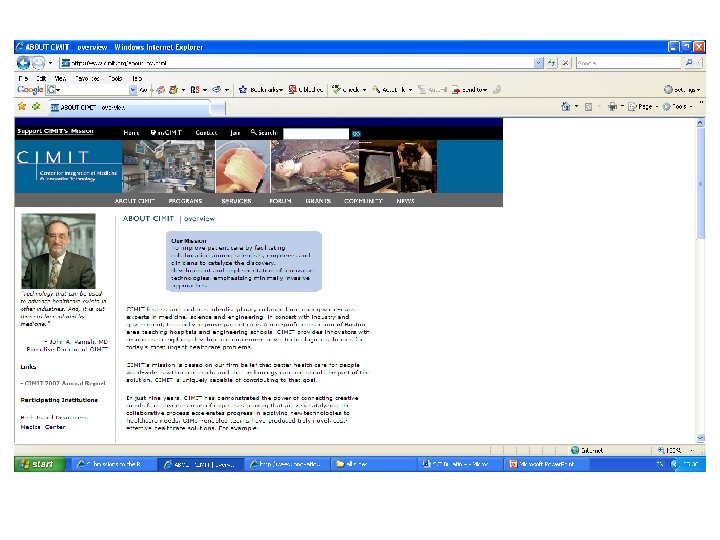Click the CIMIT site search input field
Viewport: 720px width, 540px height.
pyautogui.click(x=316, y=134)
